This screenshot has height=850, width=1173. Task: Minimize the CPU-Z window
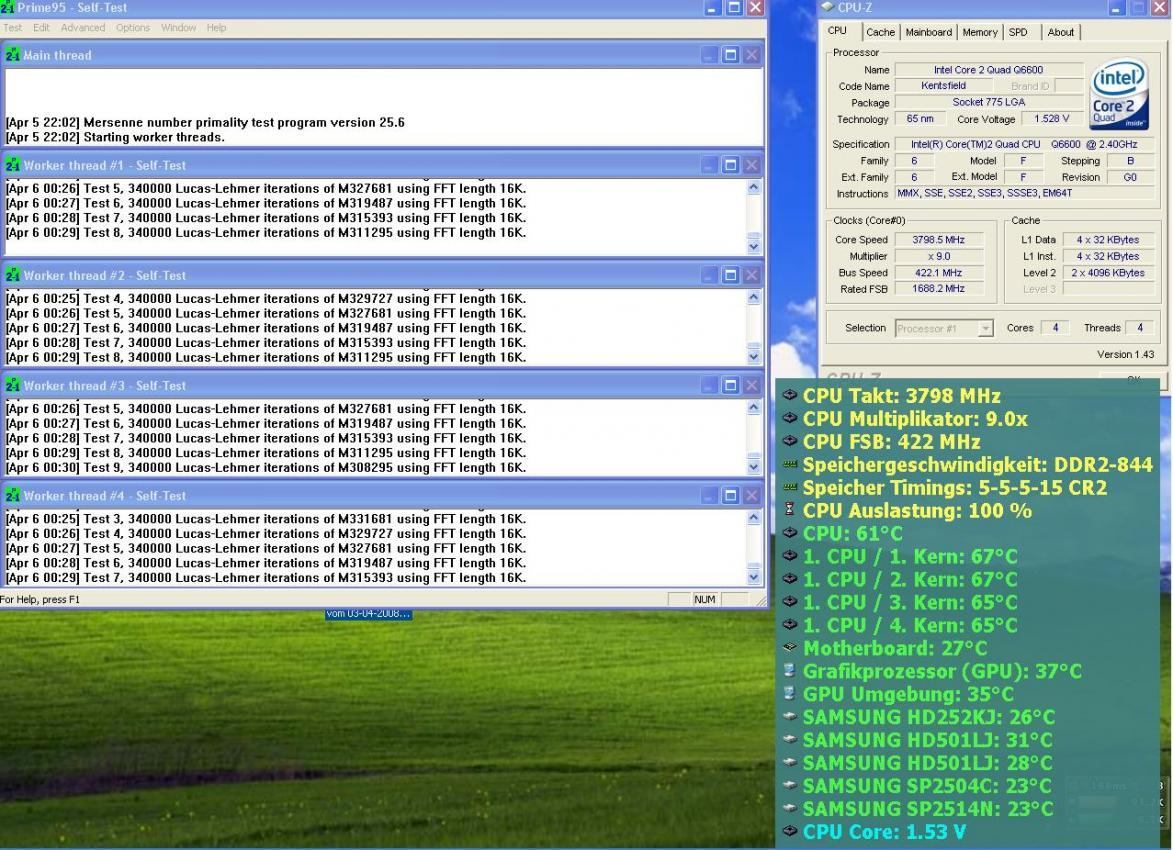[x=1115, y=8]
